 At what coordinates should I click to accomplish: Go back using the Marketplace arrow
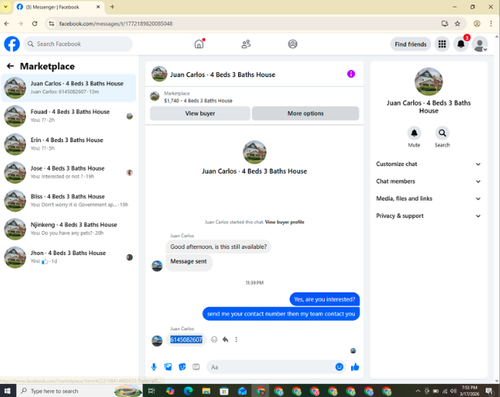click(10, 66)
